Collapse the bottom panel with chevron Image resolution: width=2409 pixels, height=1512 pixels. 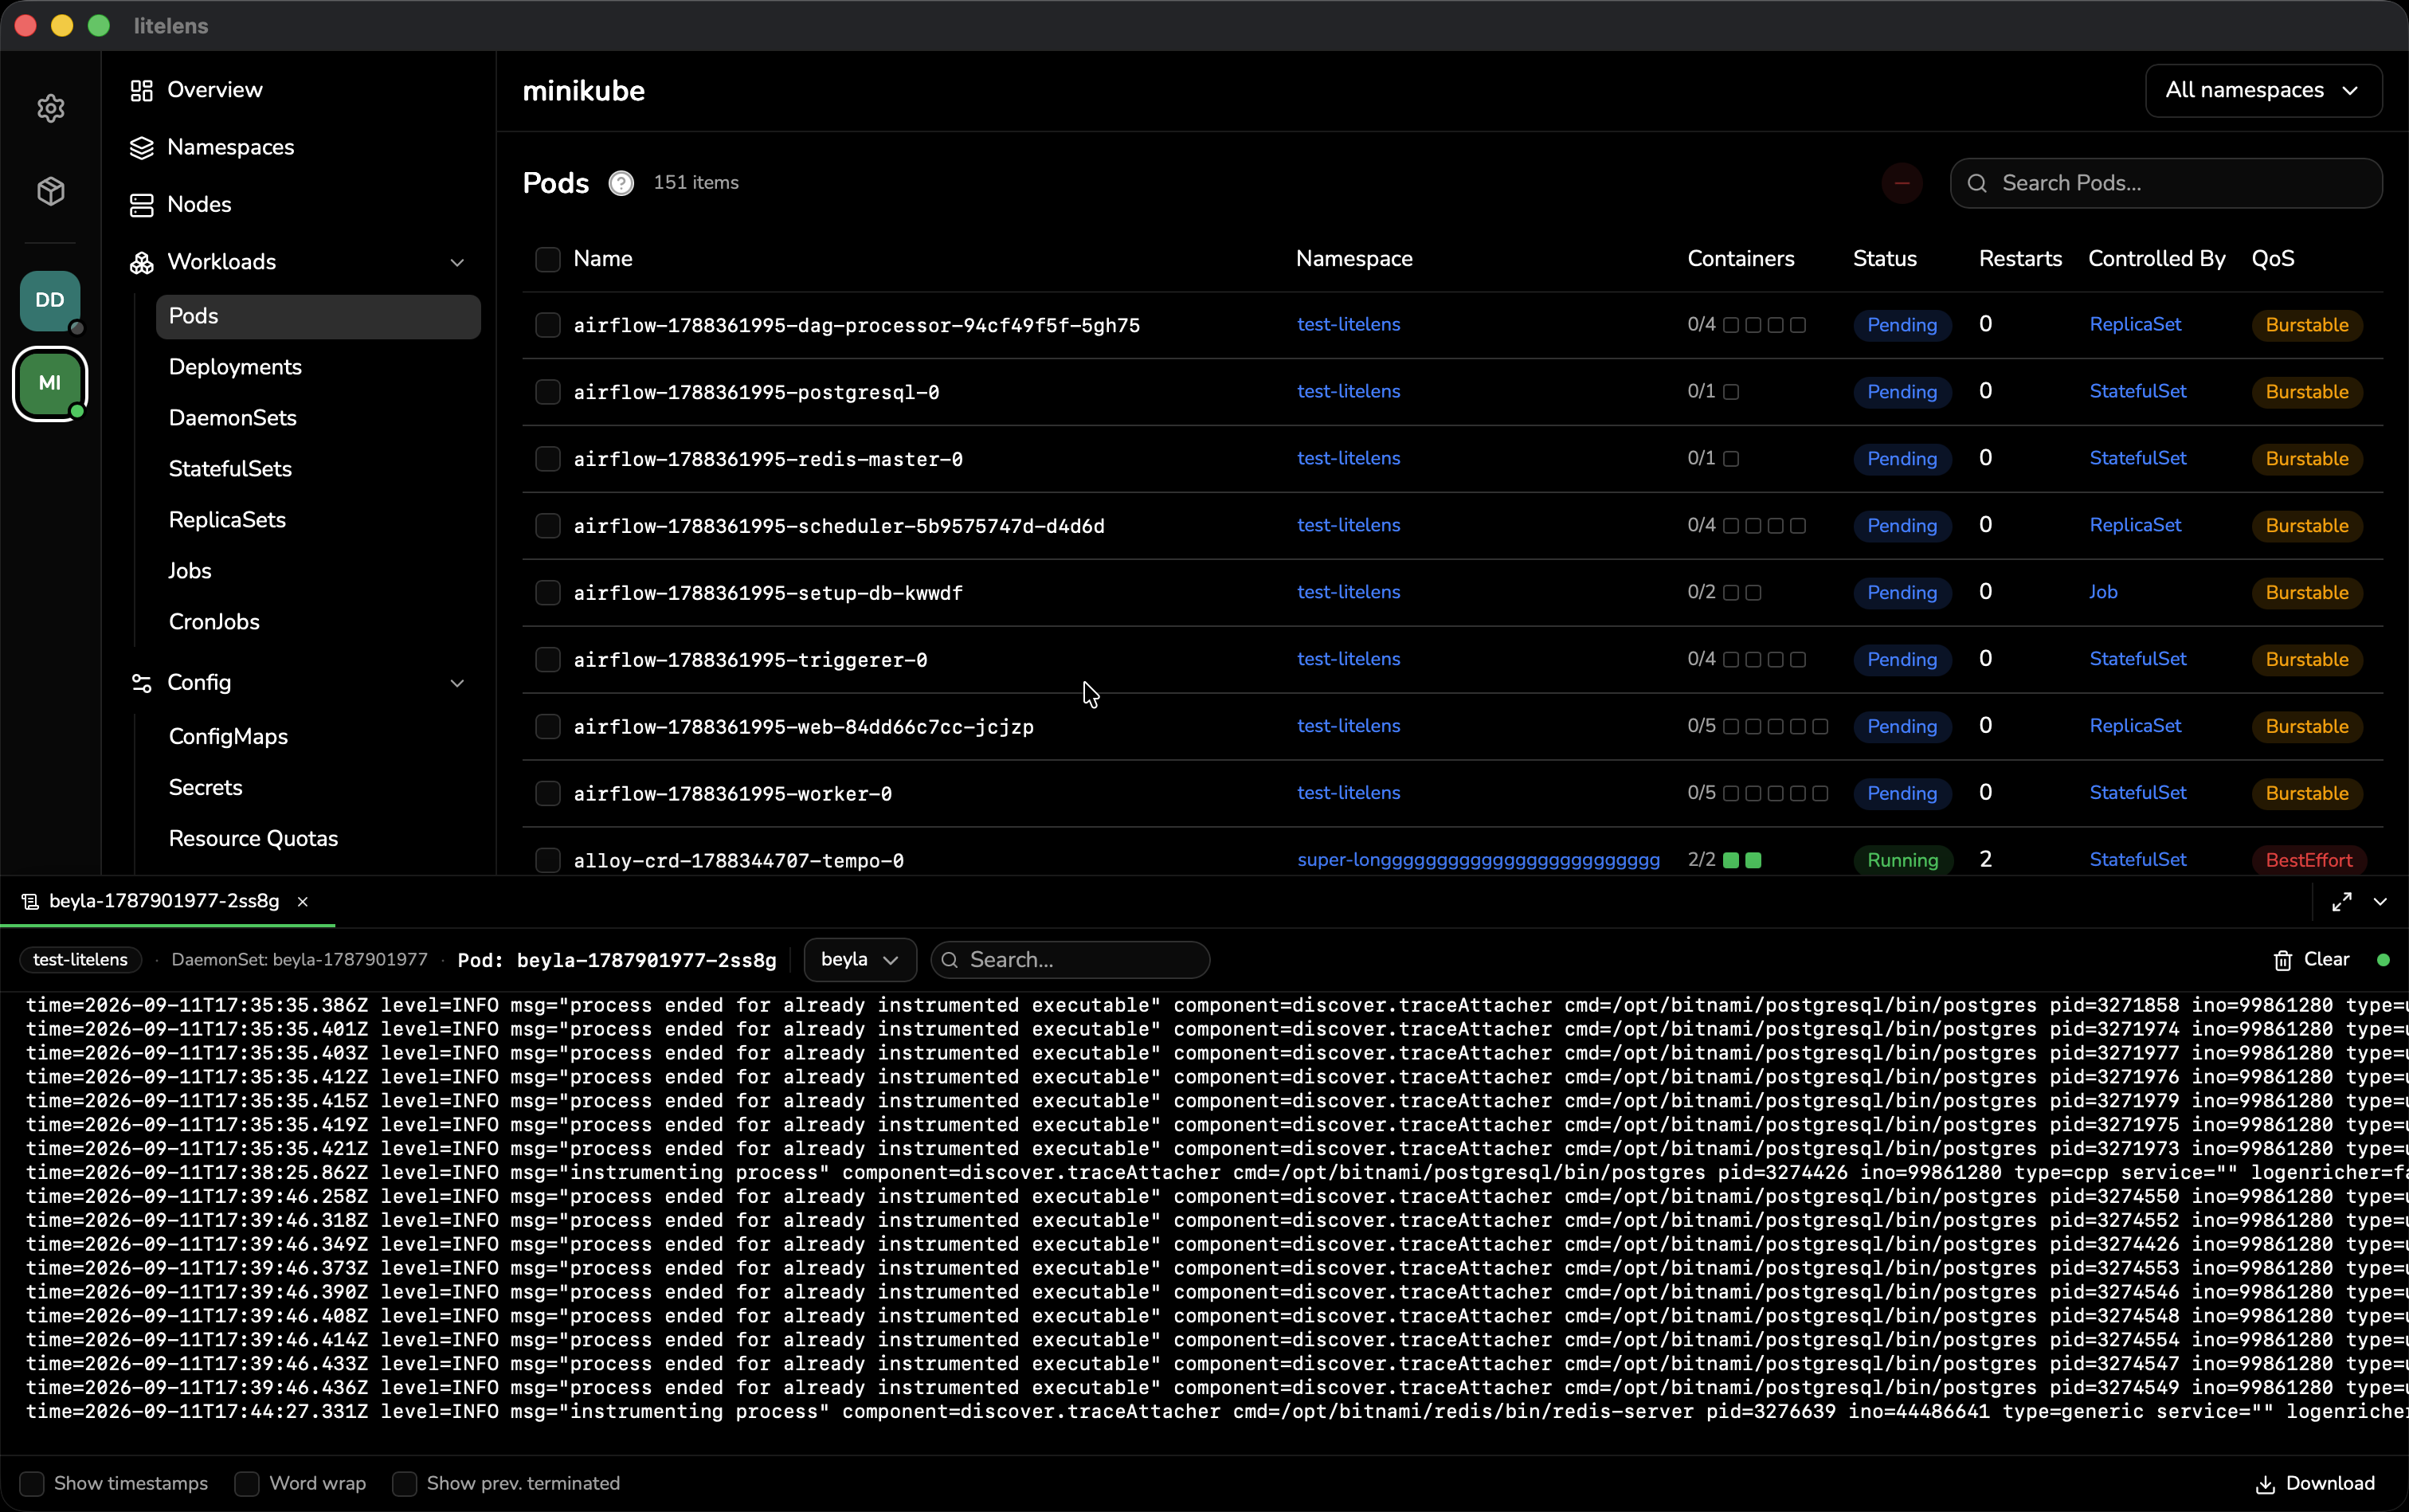[2380, 902]
